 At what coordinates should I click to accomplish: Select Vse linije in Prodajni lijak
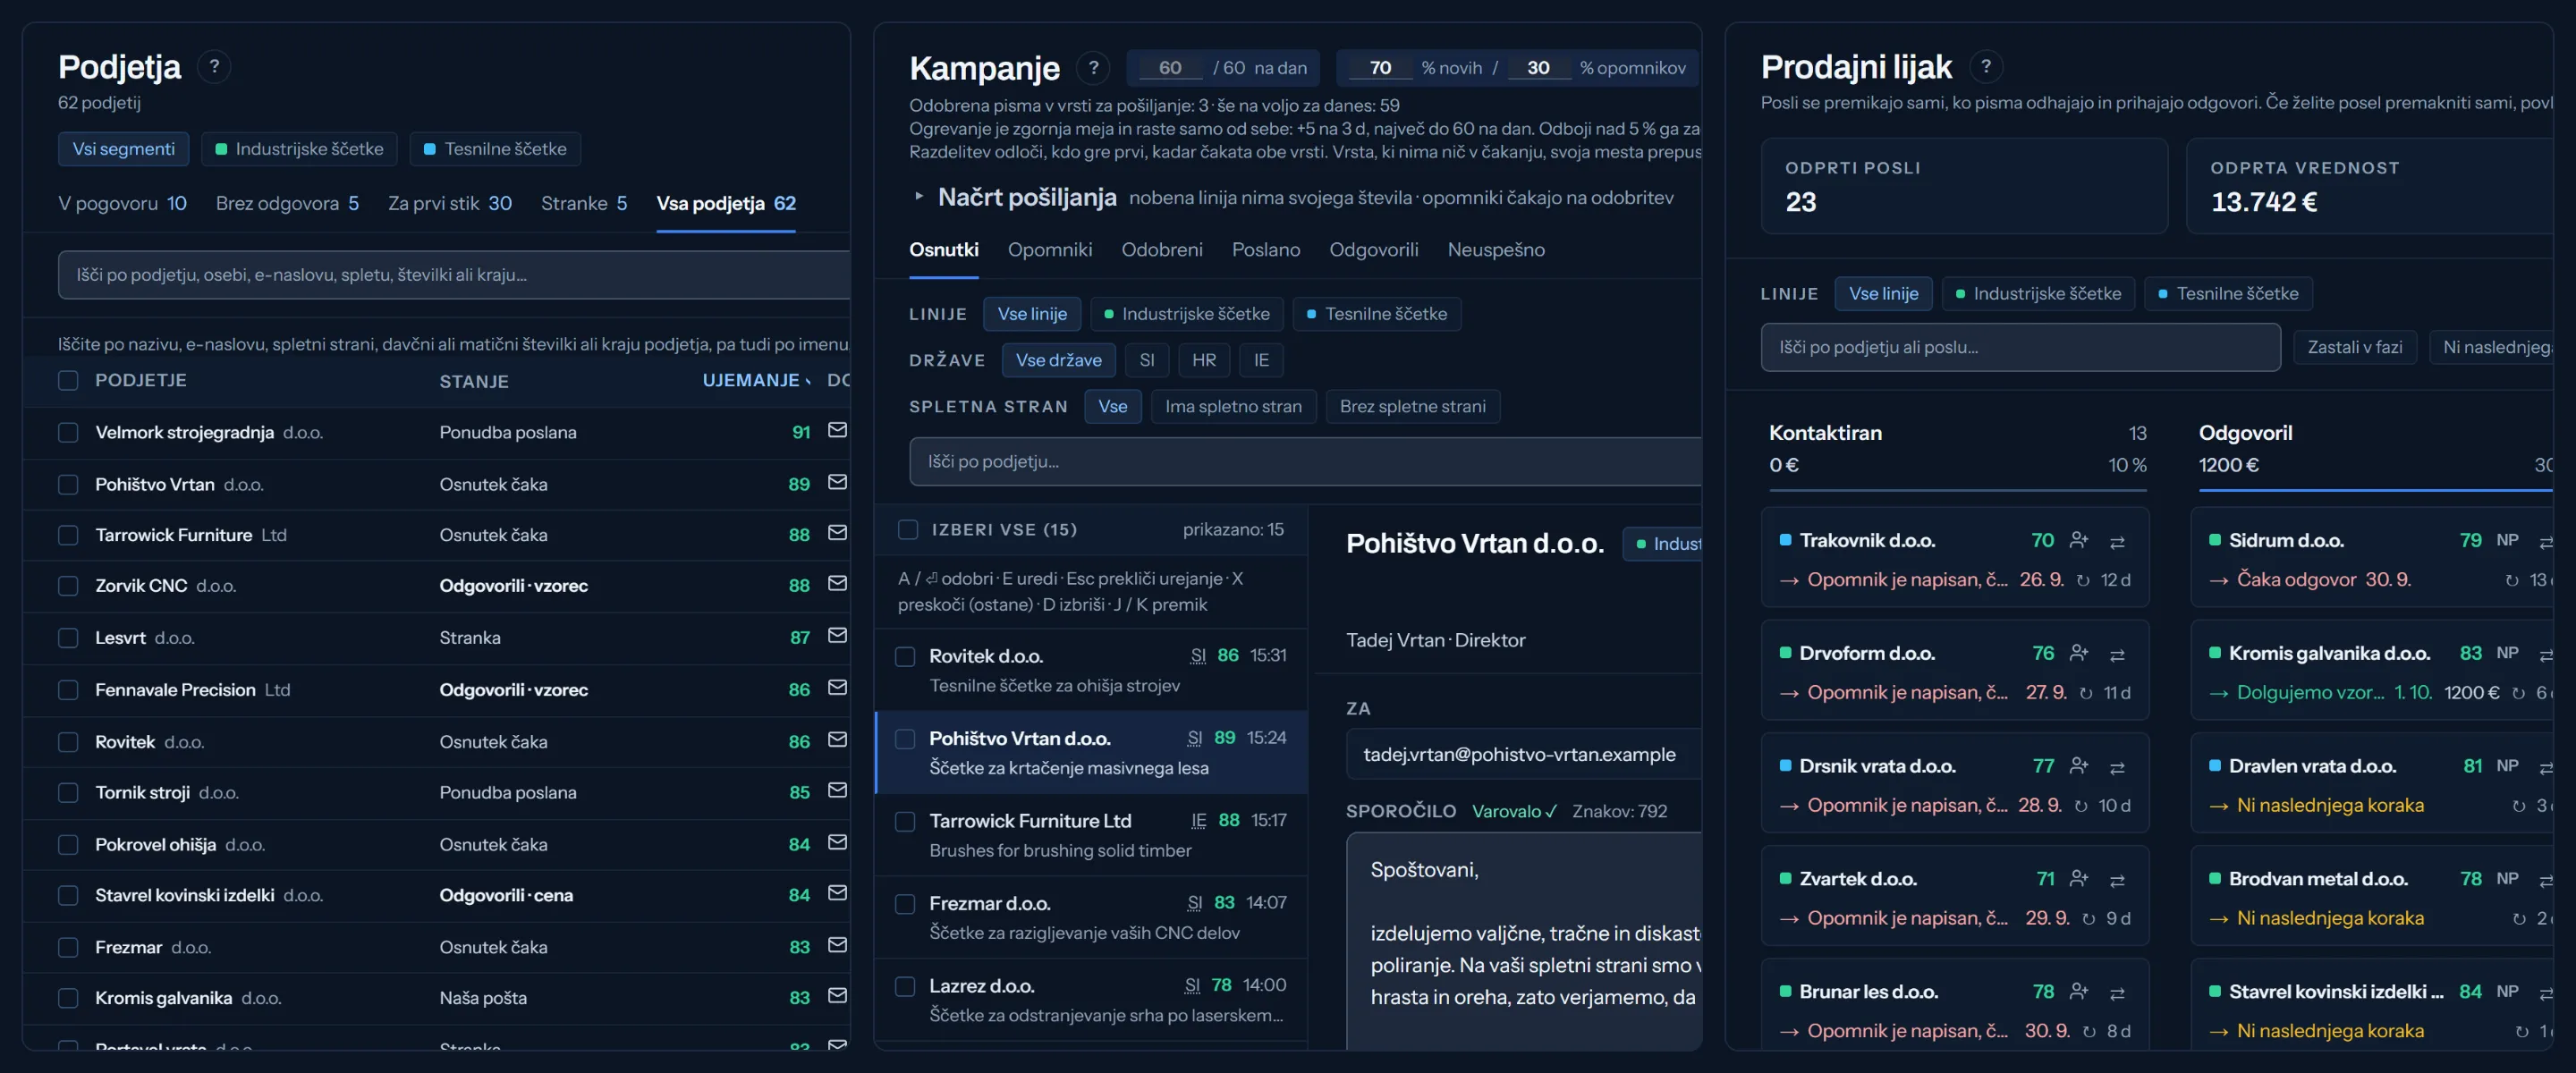[x=1883, y=294]
